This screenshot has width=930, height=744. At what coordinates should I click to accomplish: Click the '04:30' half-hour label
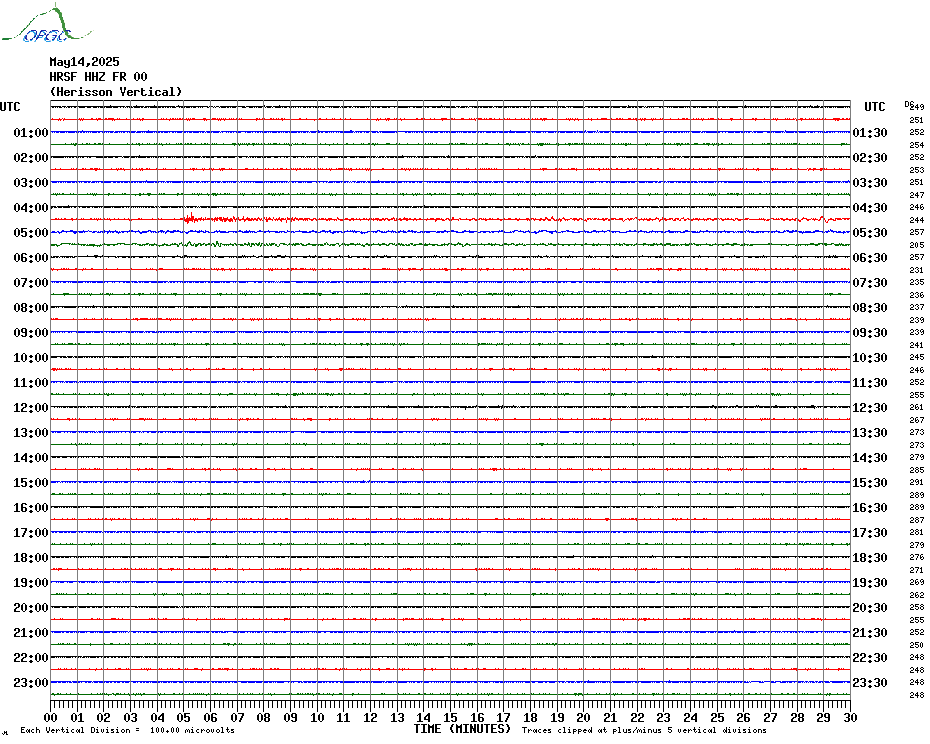tap(870, 208)
